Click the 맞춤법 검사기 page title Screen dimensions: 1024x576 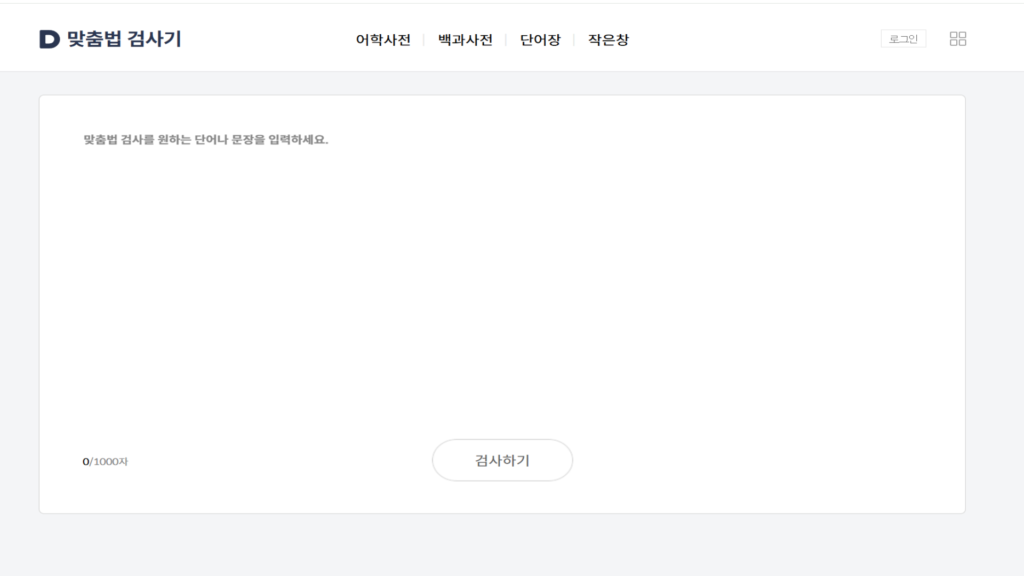point(124,40)
